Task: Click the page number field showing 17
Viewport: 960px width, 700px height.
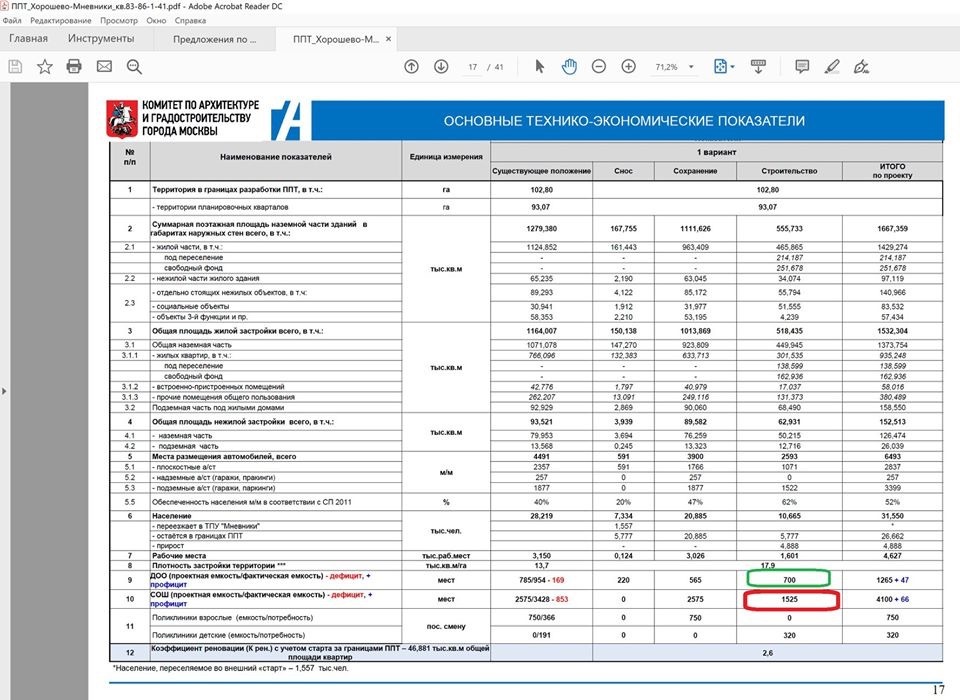Action: (x=473, y=67)
